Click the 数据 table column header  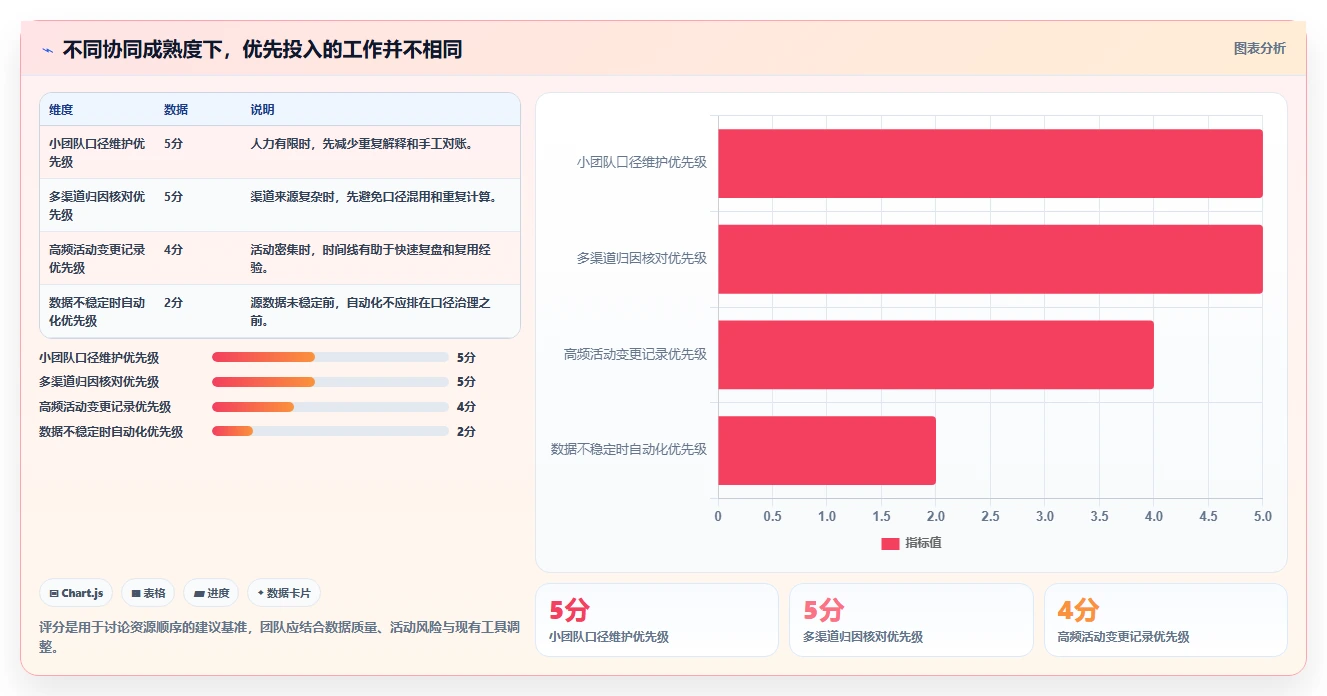176,110
